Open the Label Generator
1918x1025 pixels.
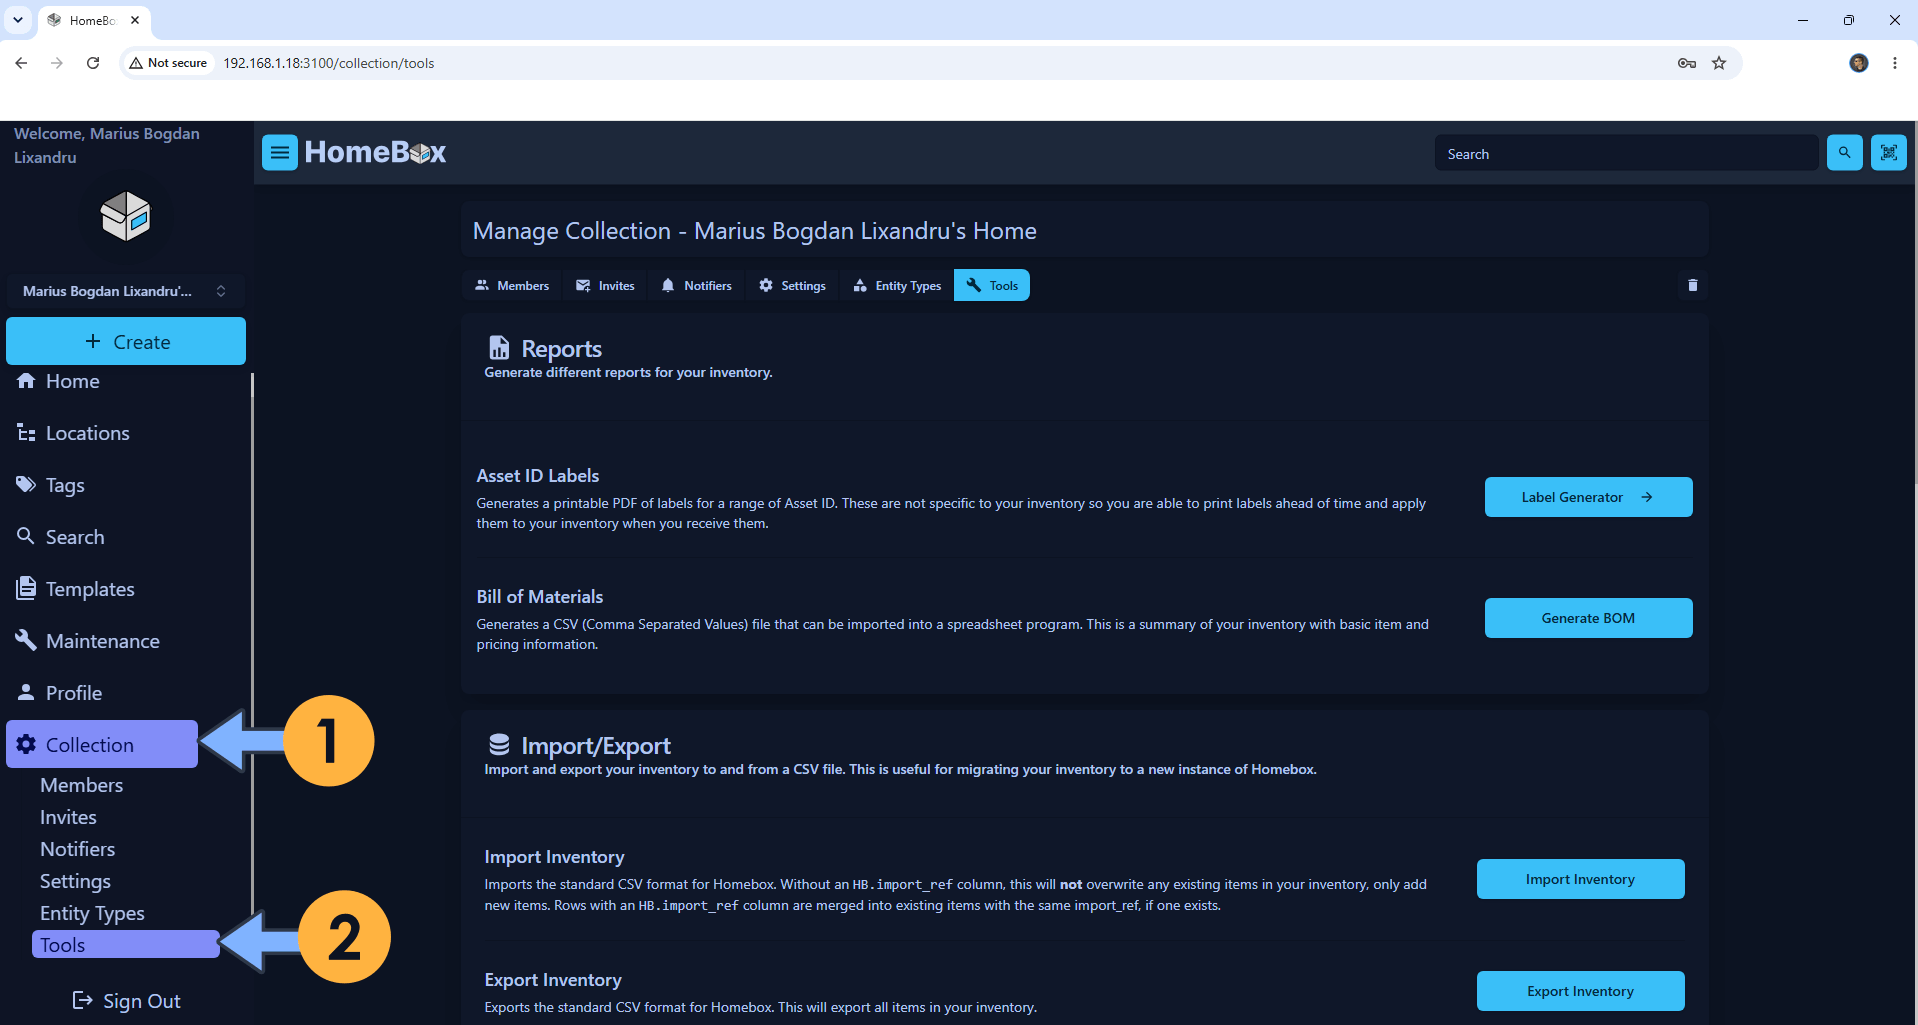(x=1588, y=497)
